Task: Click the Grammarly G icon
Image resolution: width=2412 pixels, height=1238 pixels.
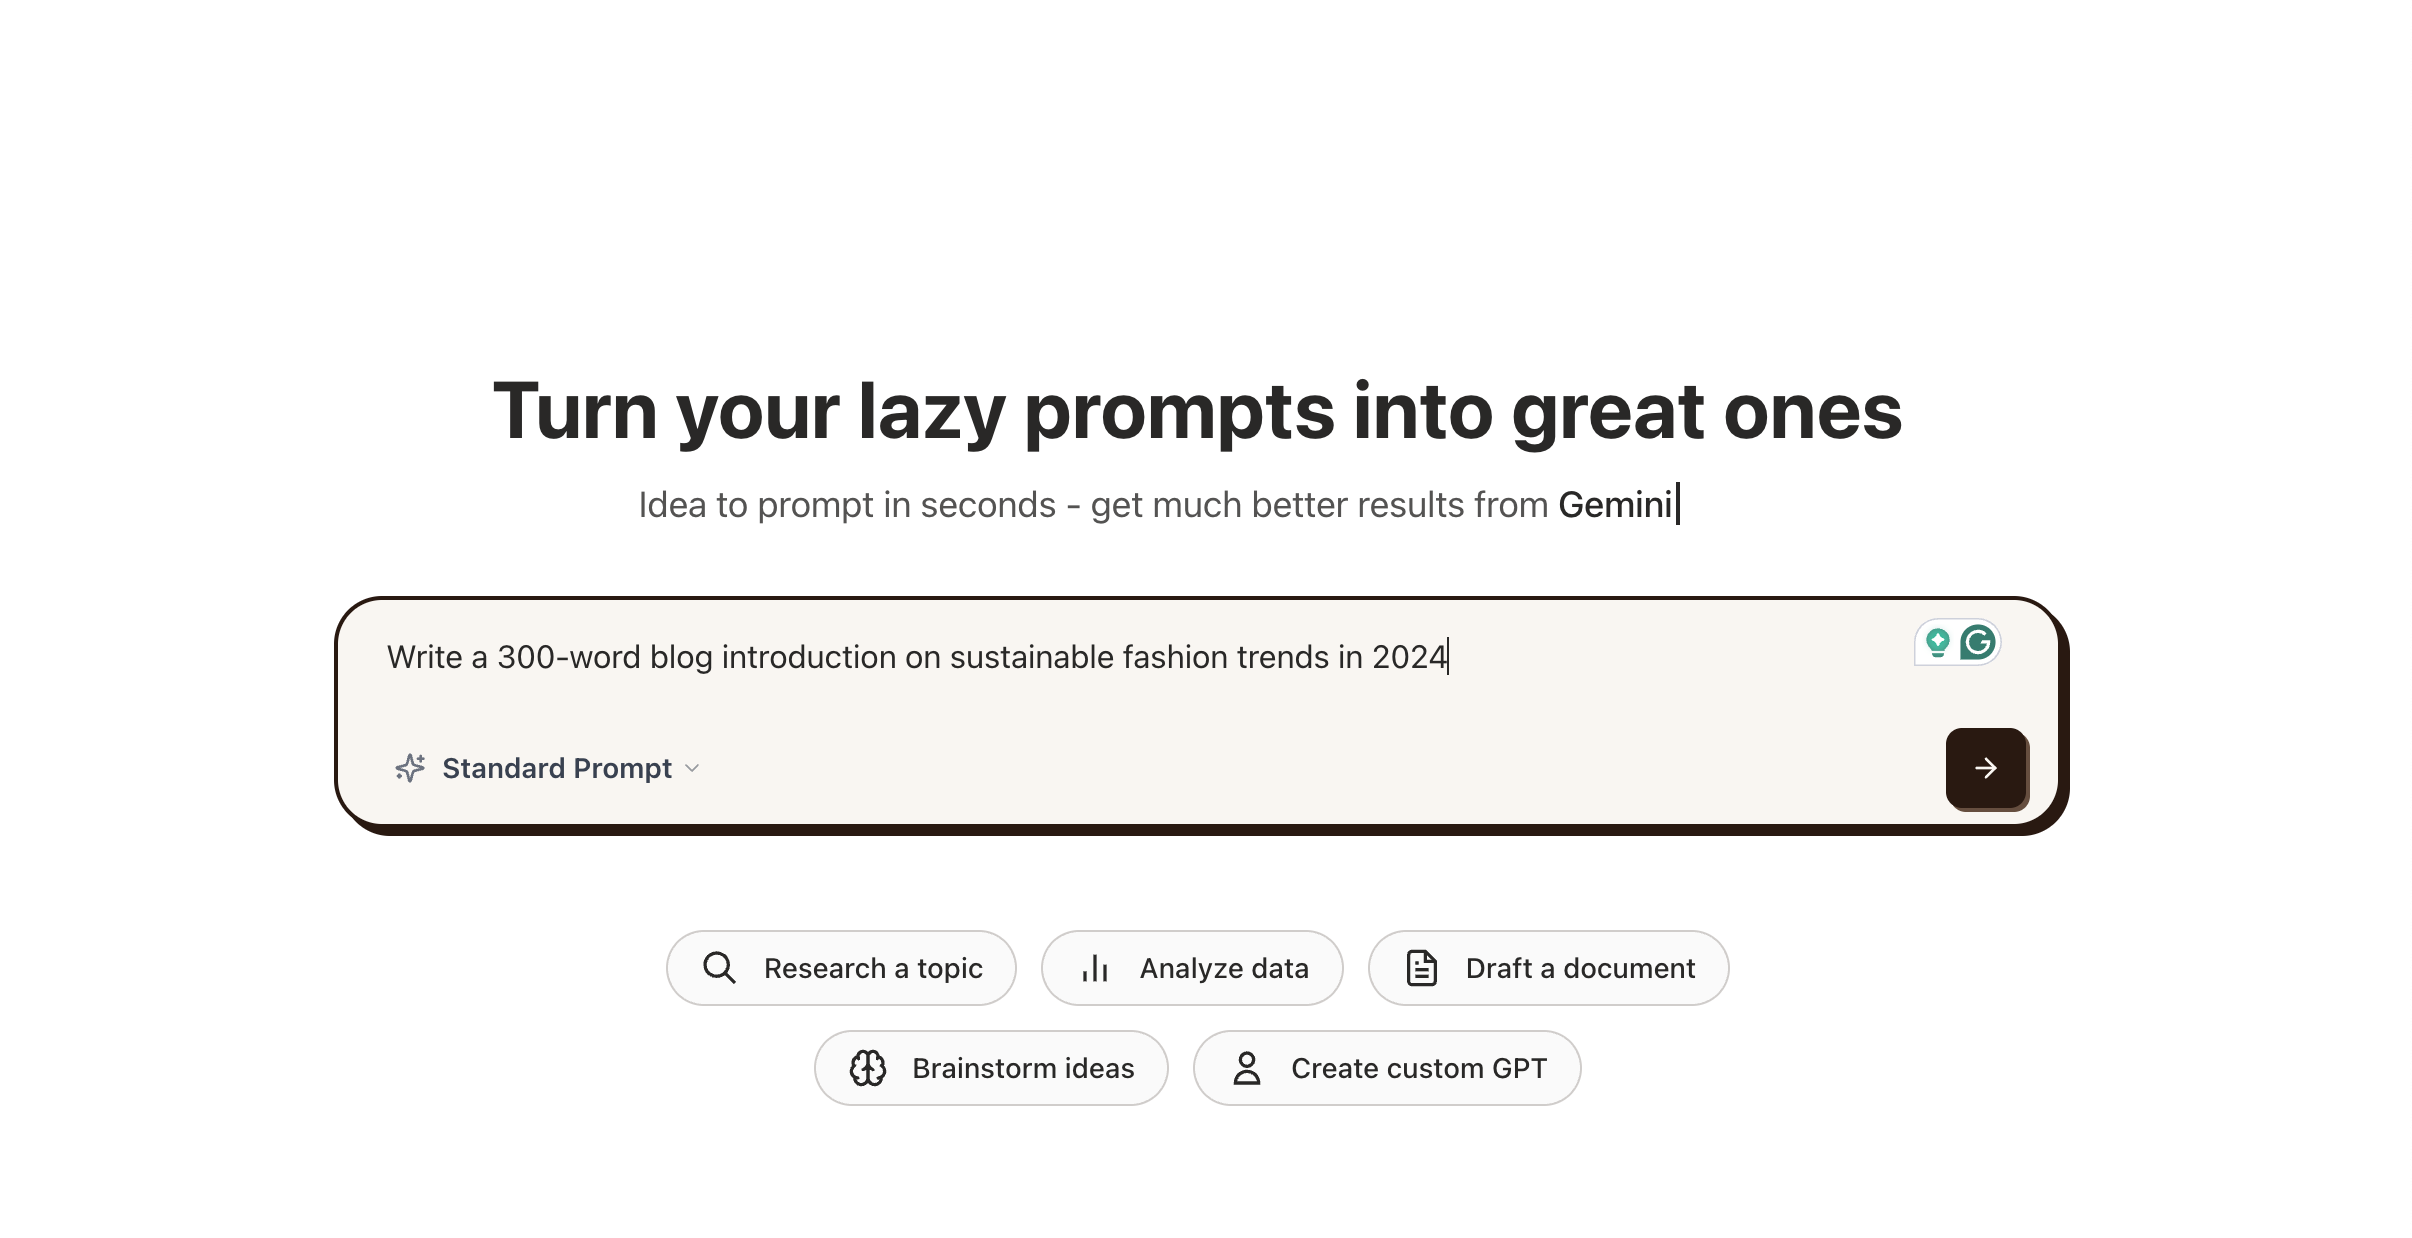Action: 1978,642
